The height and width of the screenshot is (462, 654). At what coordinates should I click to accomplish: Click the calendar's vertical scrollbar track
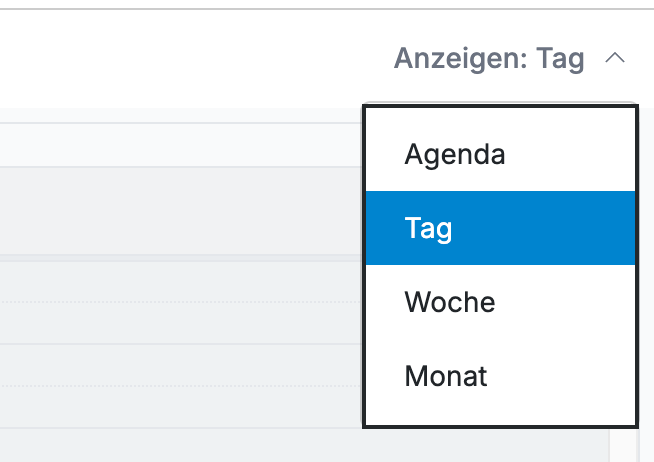[624, 445]
